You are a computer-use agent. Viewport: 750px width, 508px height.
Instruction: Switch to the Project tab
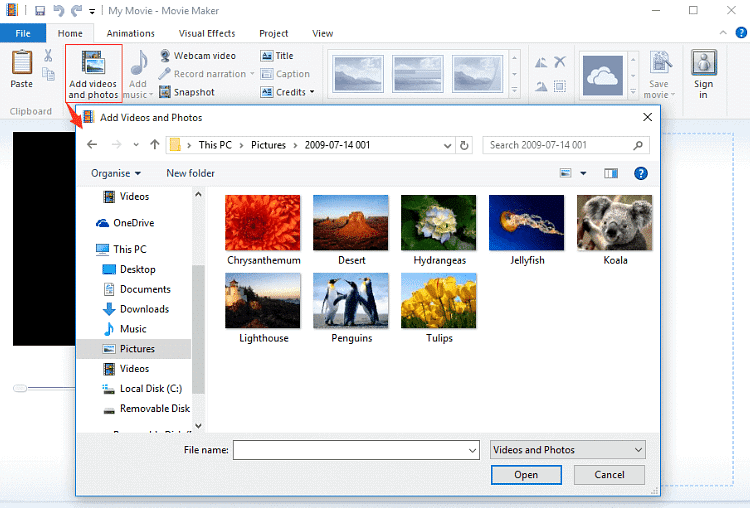click(273, 33)
